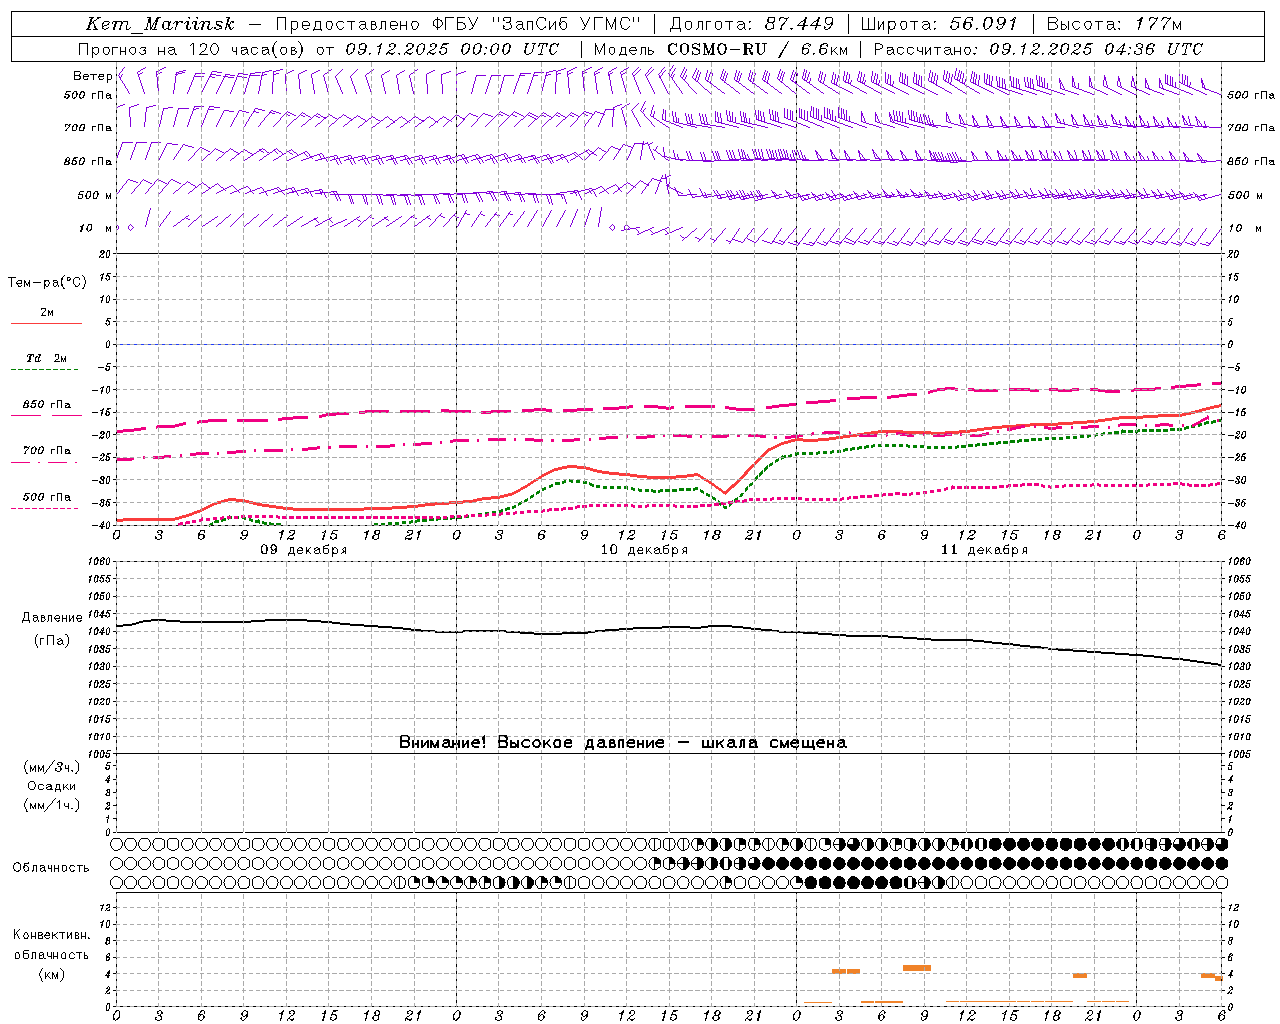Click the 'Высота: 177м' elevation text

click(1114, 24)
